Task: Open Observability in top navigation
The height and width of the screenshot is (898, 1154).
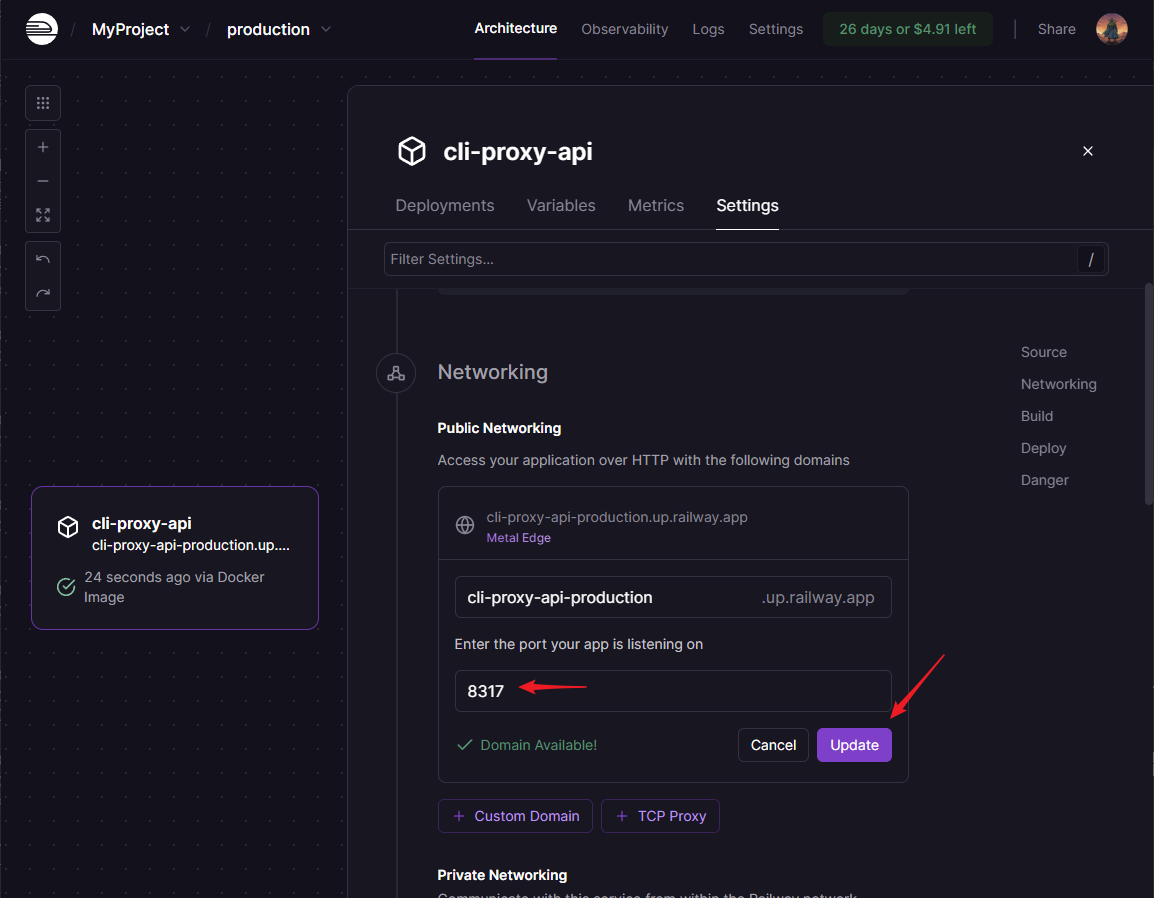Action: click(x=624, y=29)
